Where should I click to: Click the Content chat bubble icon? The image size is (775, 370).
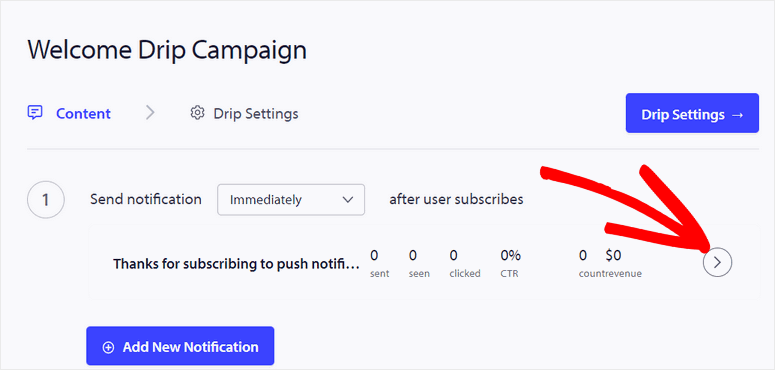[x=35, y=114]
